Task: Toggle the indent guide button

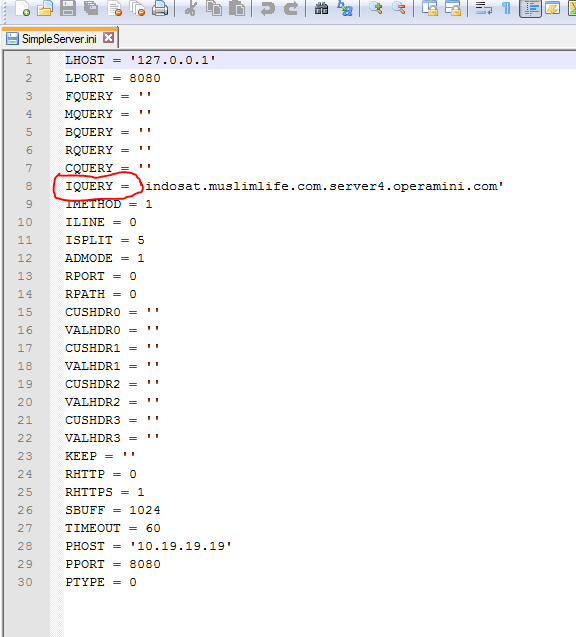Action: coord(530,8)
